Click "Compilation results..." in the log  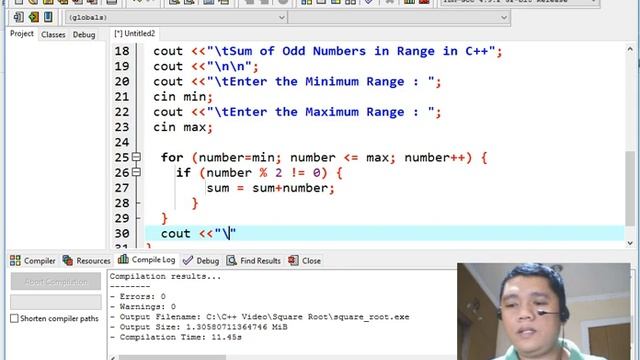165,276
